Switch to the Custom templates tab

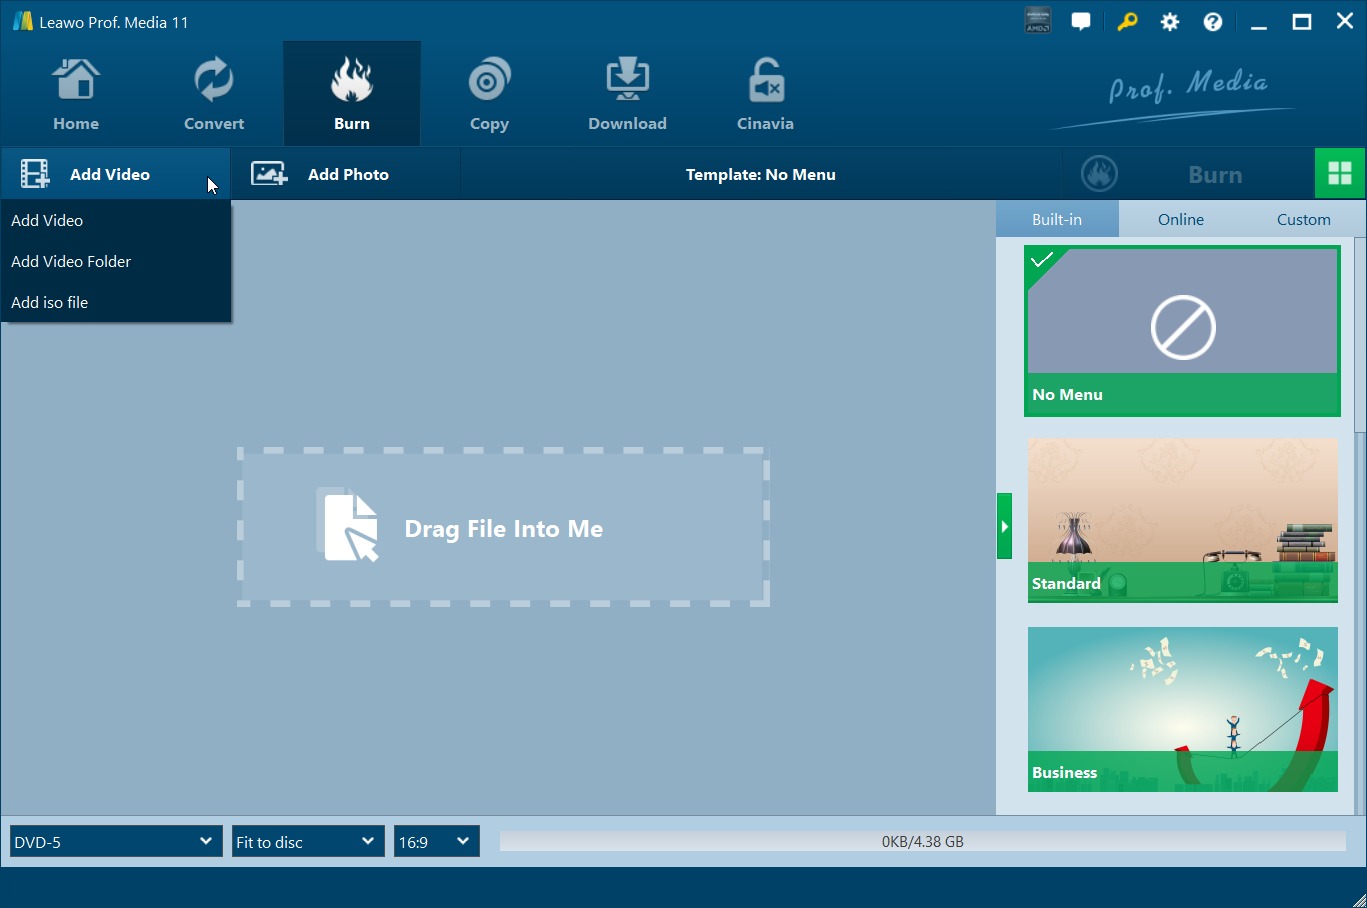(1303, 218)
